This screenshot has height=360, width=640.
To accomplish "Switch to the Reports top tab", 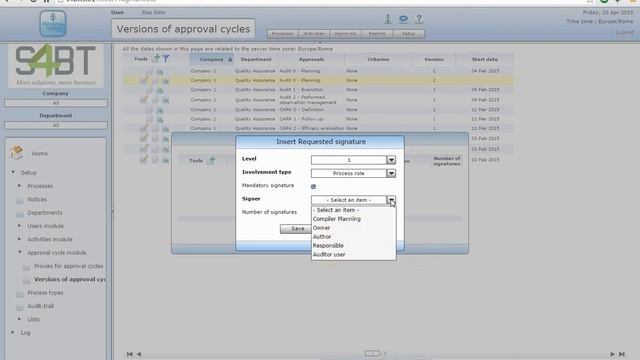I will click(377, 34).
